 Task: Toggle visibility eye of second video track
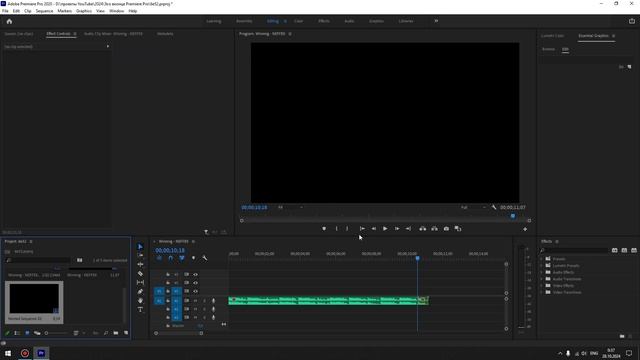coord(196,283)
